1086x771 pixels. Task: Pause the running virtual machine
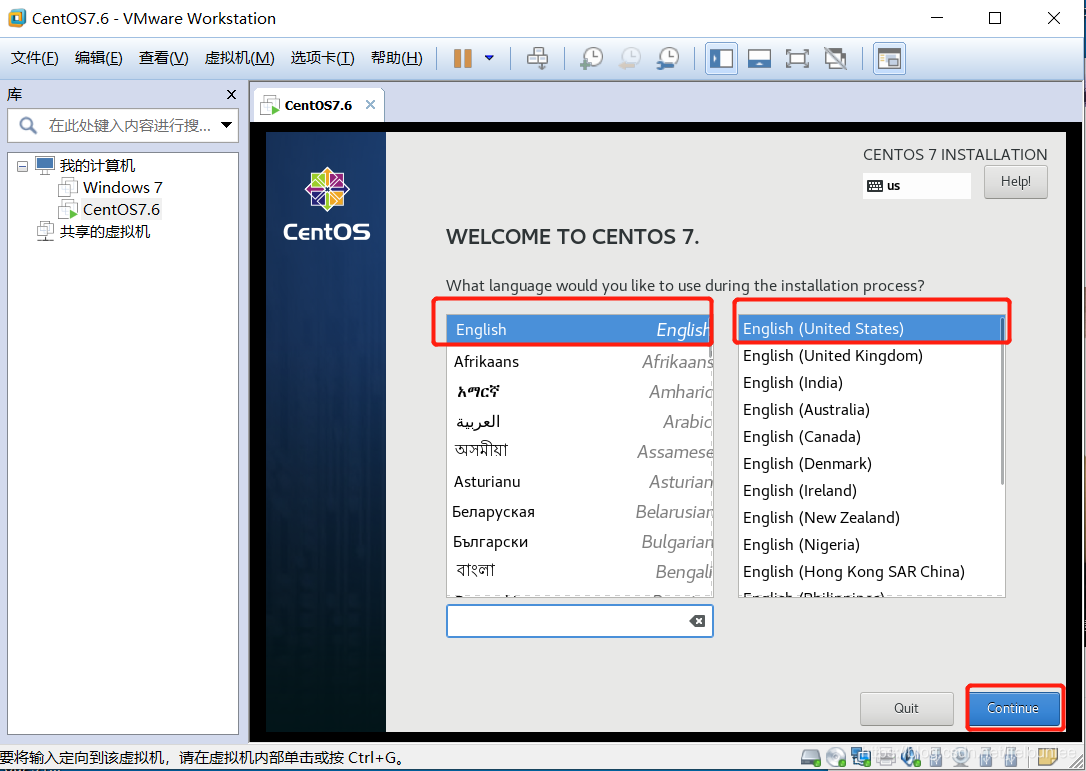[463, 58]
